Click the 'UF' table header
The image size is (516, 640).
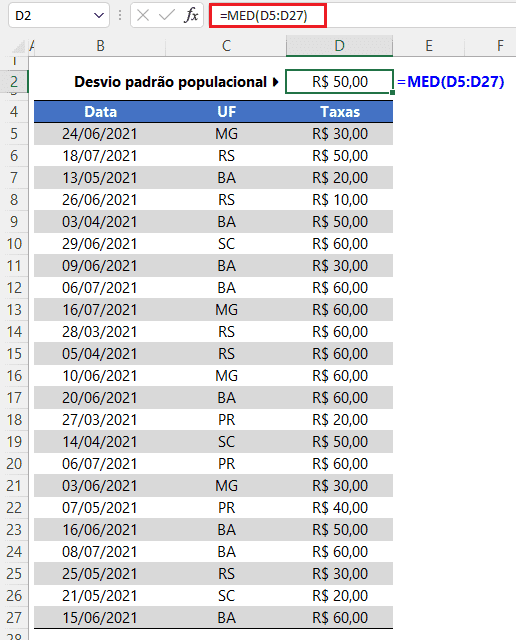click(226, 112)
